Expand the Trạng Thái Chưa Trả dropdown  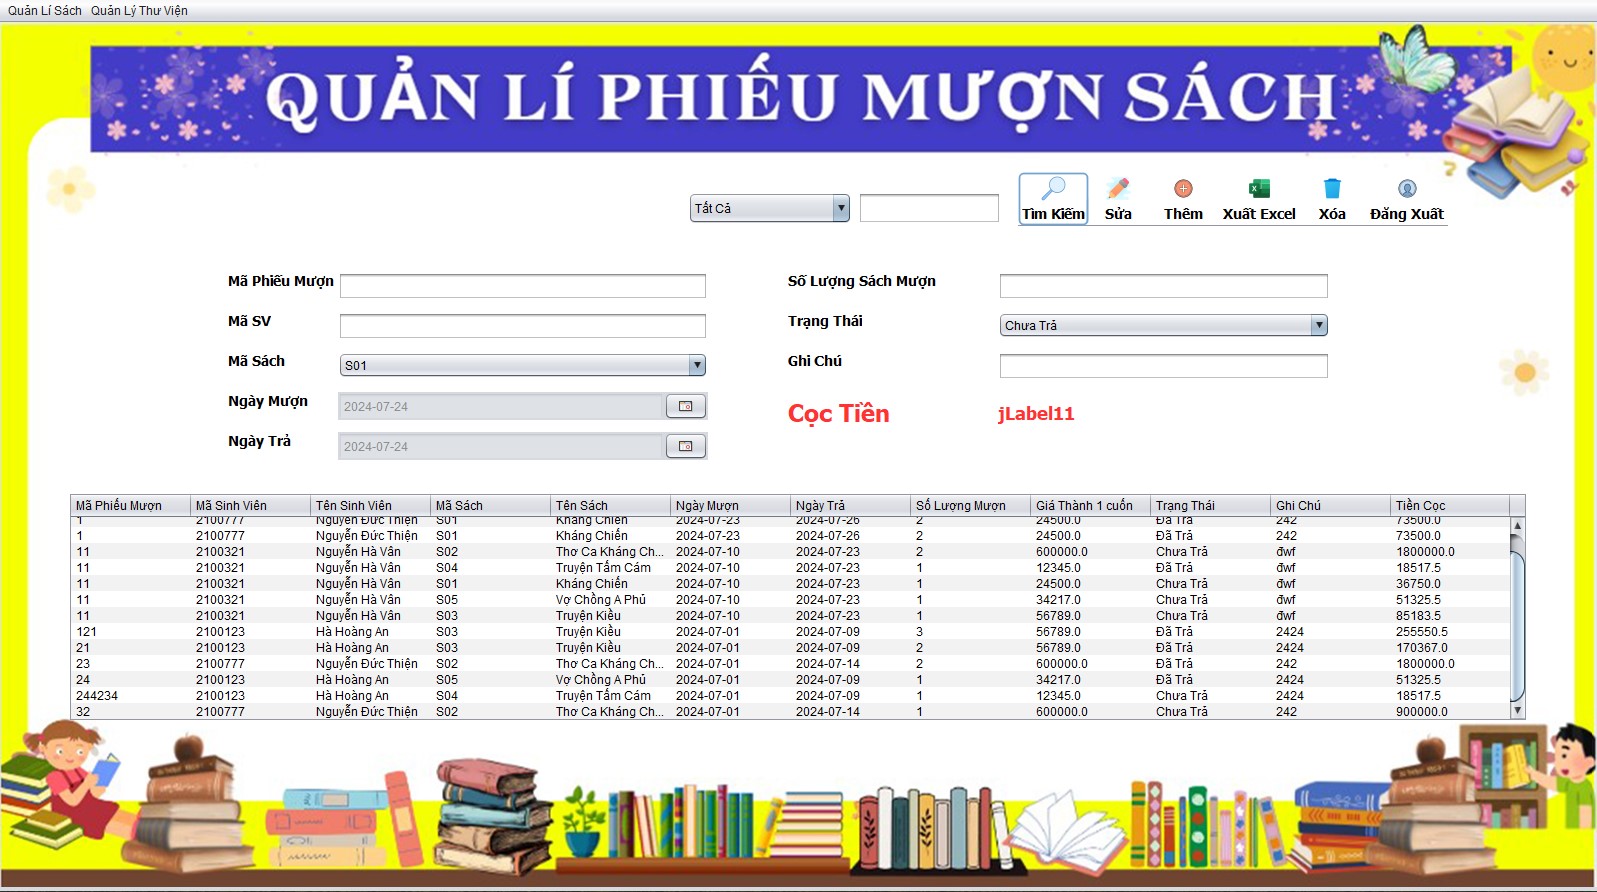tap(1164, 325)
